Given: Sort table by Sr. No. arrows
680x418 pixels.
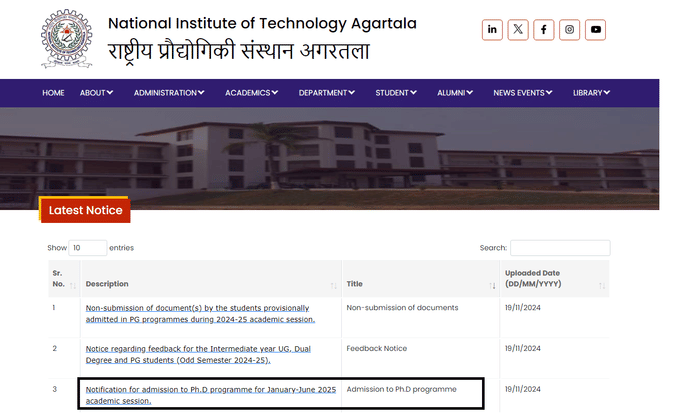Looking at the screenshot, I should point(73,285).
